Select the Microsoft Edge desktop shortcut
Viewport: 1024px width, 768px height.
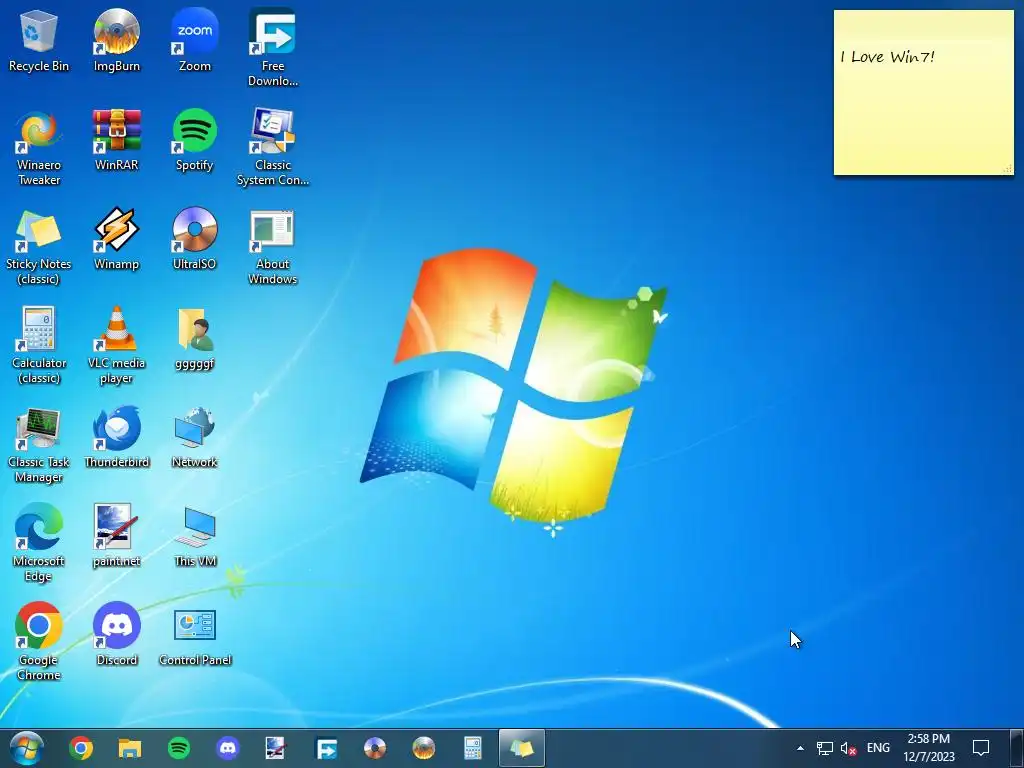(39, 543)
